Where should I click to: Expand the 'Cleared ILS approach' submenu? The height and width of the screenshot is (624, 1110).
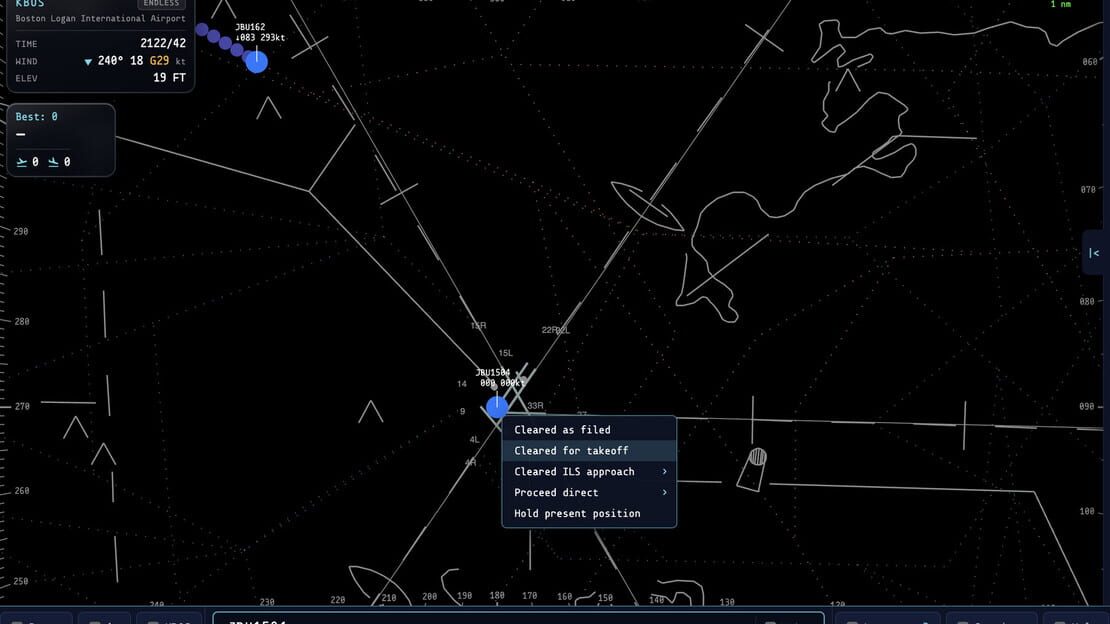point(589,472)
